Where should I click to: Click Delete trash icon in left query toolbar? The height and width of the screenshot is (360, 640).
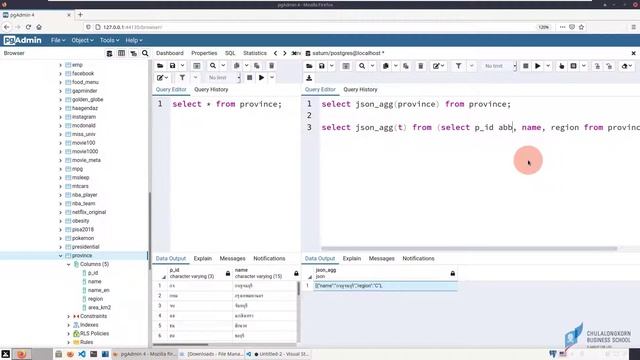coord(271,66)
